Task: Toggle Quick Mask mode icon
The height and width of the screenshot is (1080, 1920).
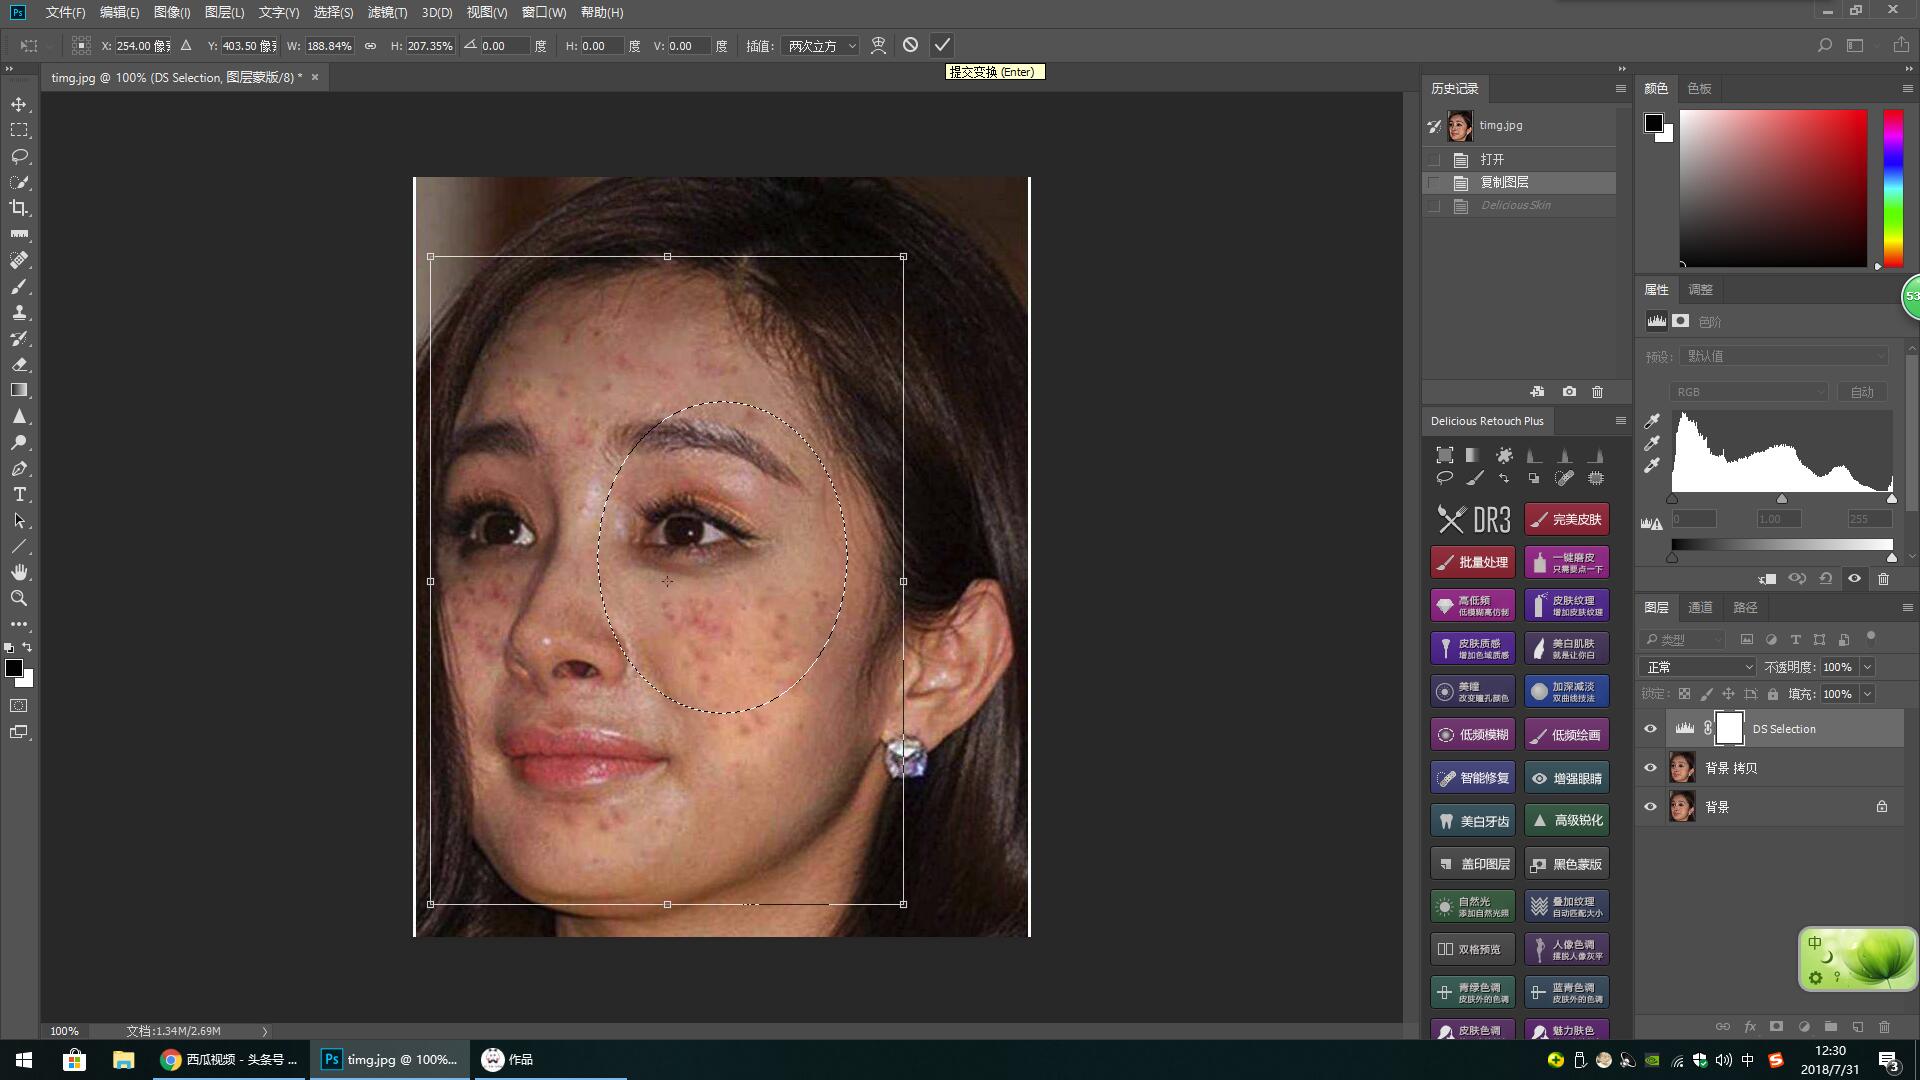Action: (19, 706)
